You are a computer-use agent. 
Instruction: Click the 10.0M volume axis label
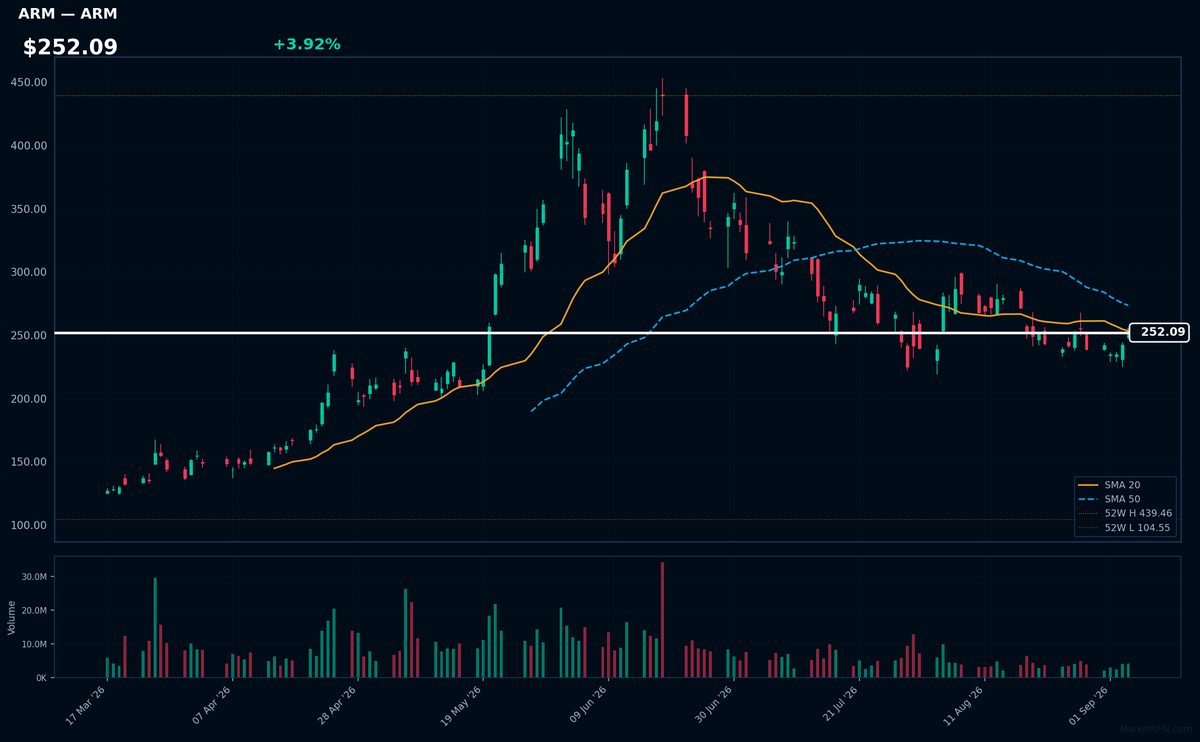click(34, 644)
